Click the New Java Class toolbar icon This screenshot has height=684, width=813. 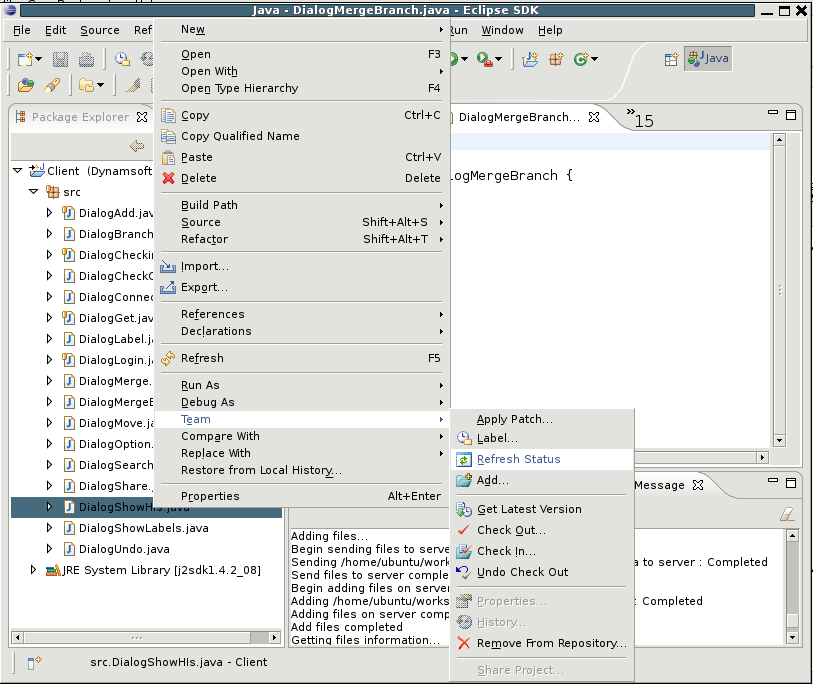pos(580,59)
